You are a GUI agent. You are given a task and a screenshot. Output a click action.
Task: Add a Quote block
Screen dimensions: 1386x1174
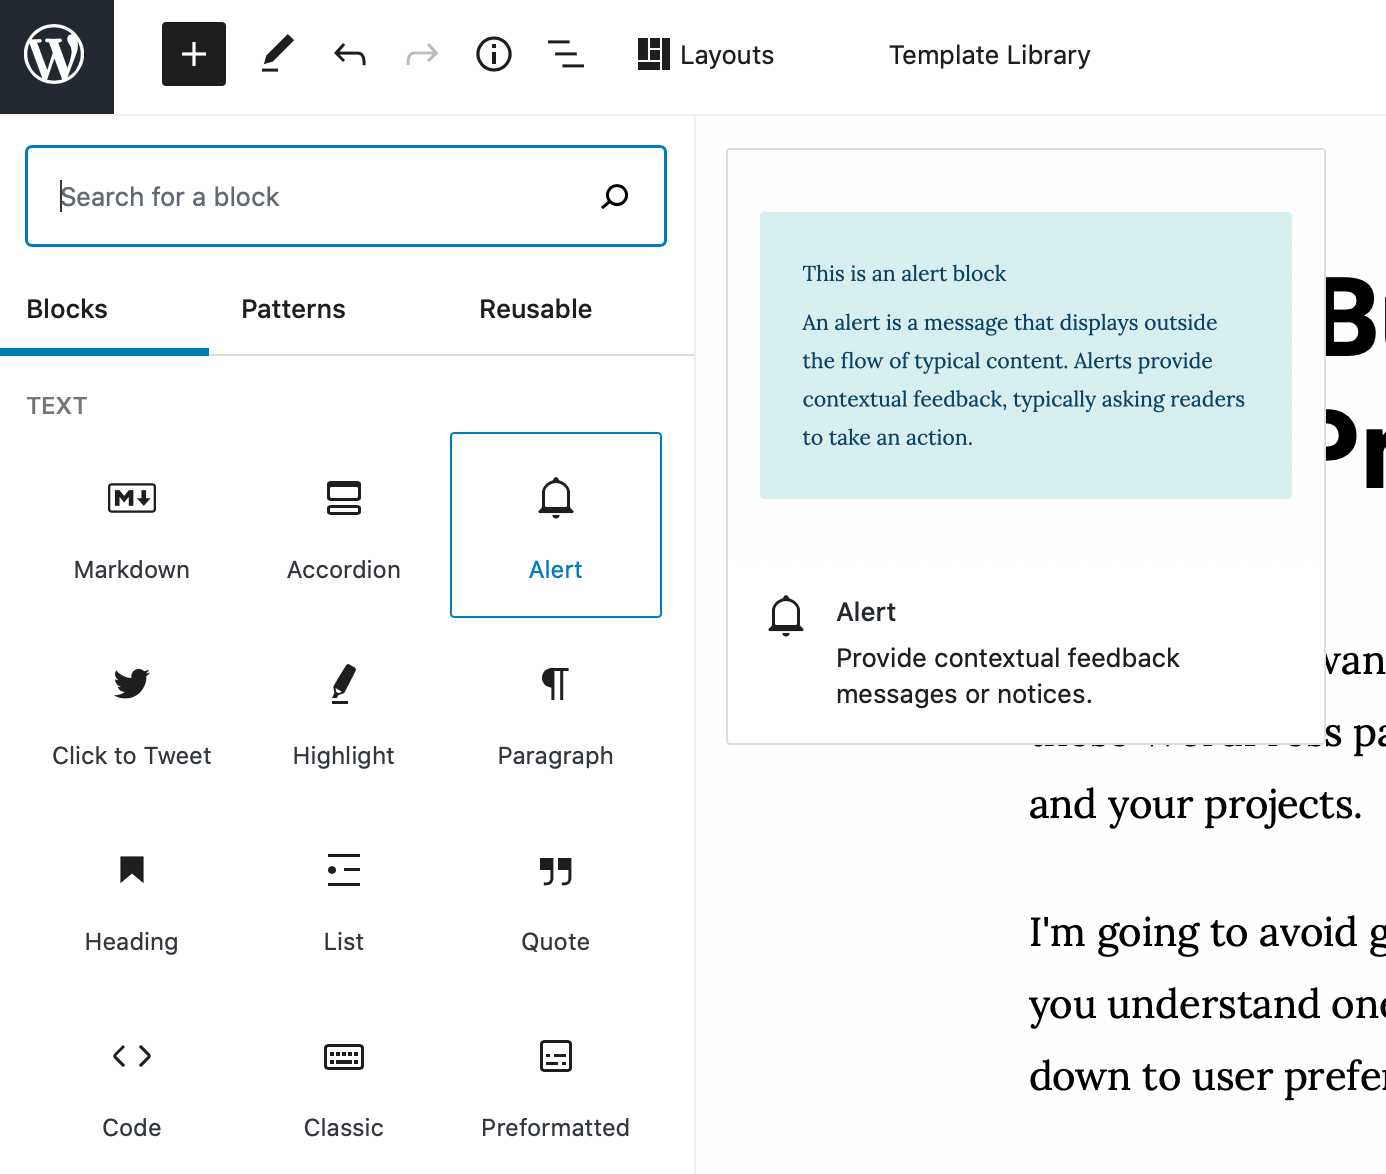pos(555,897)
